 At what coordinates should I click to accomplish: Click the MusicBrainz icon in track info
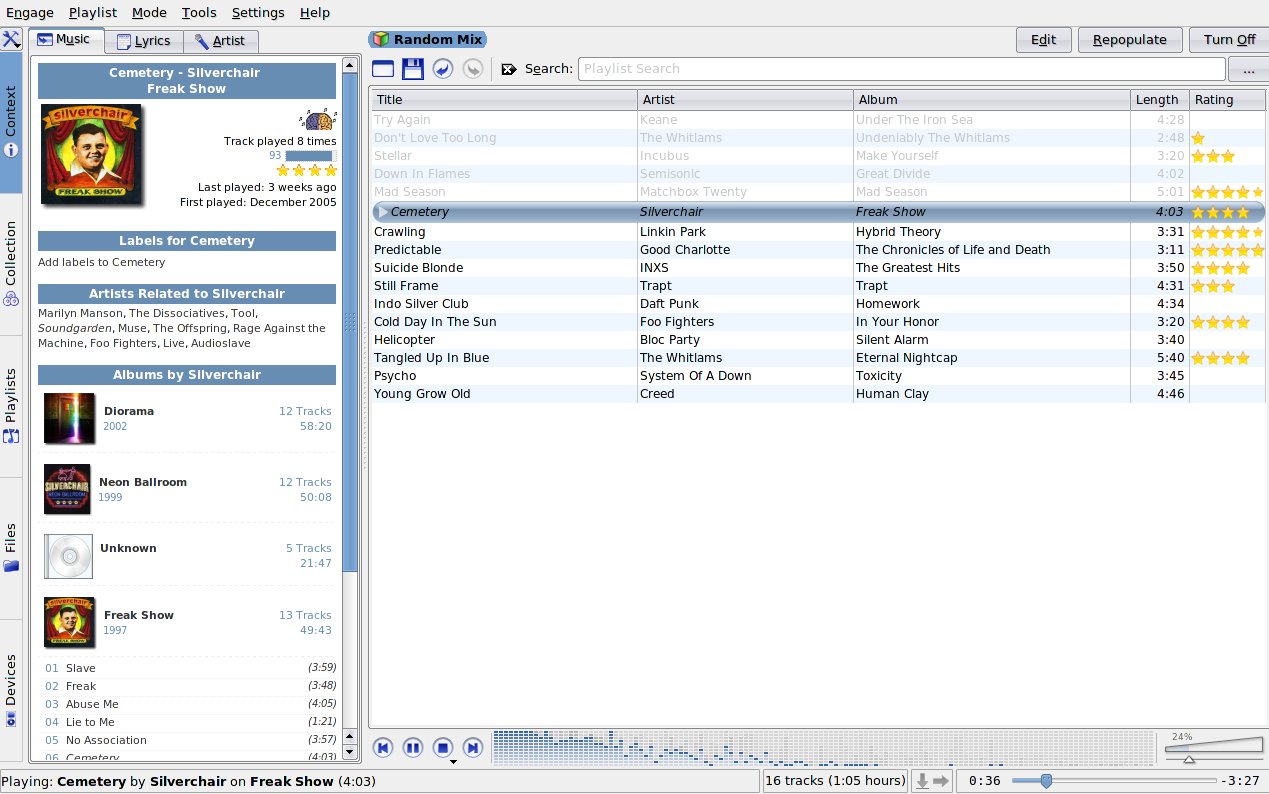[x=320, y=120]
